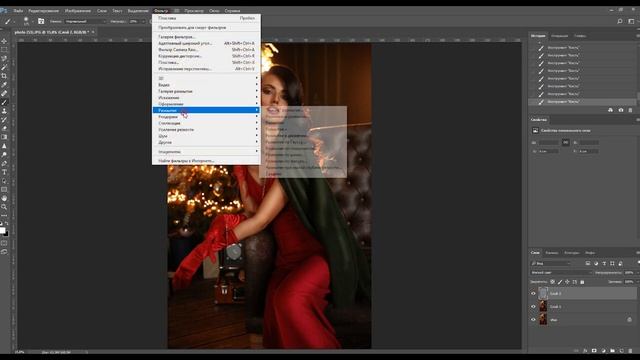Delete current state in History panel
Image resolution: width=640 pixels, height=360 pixels.
(x=630, y=110)
